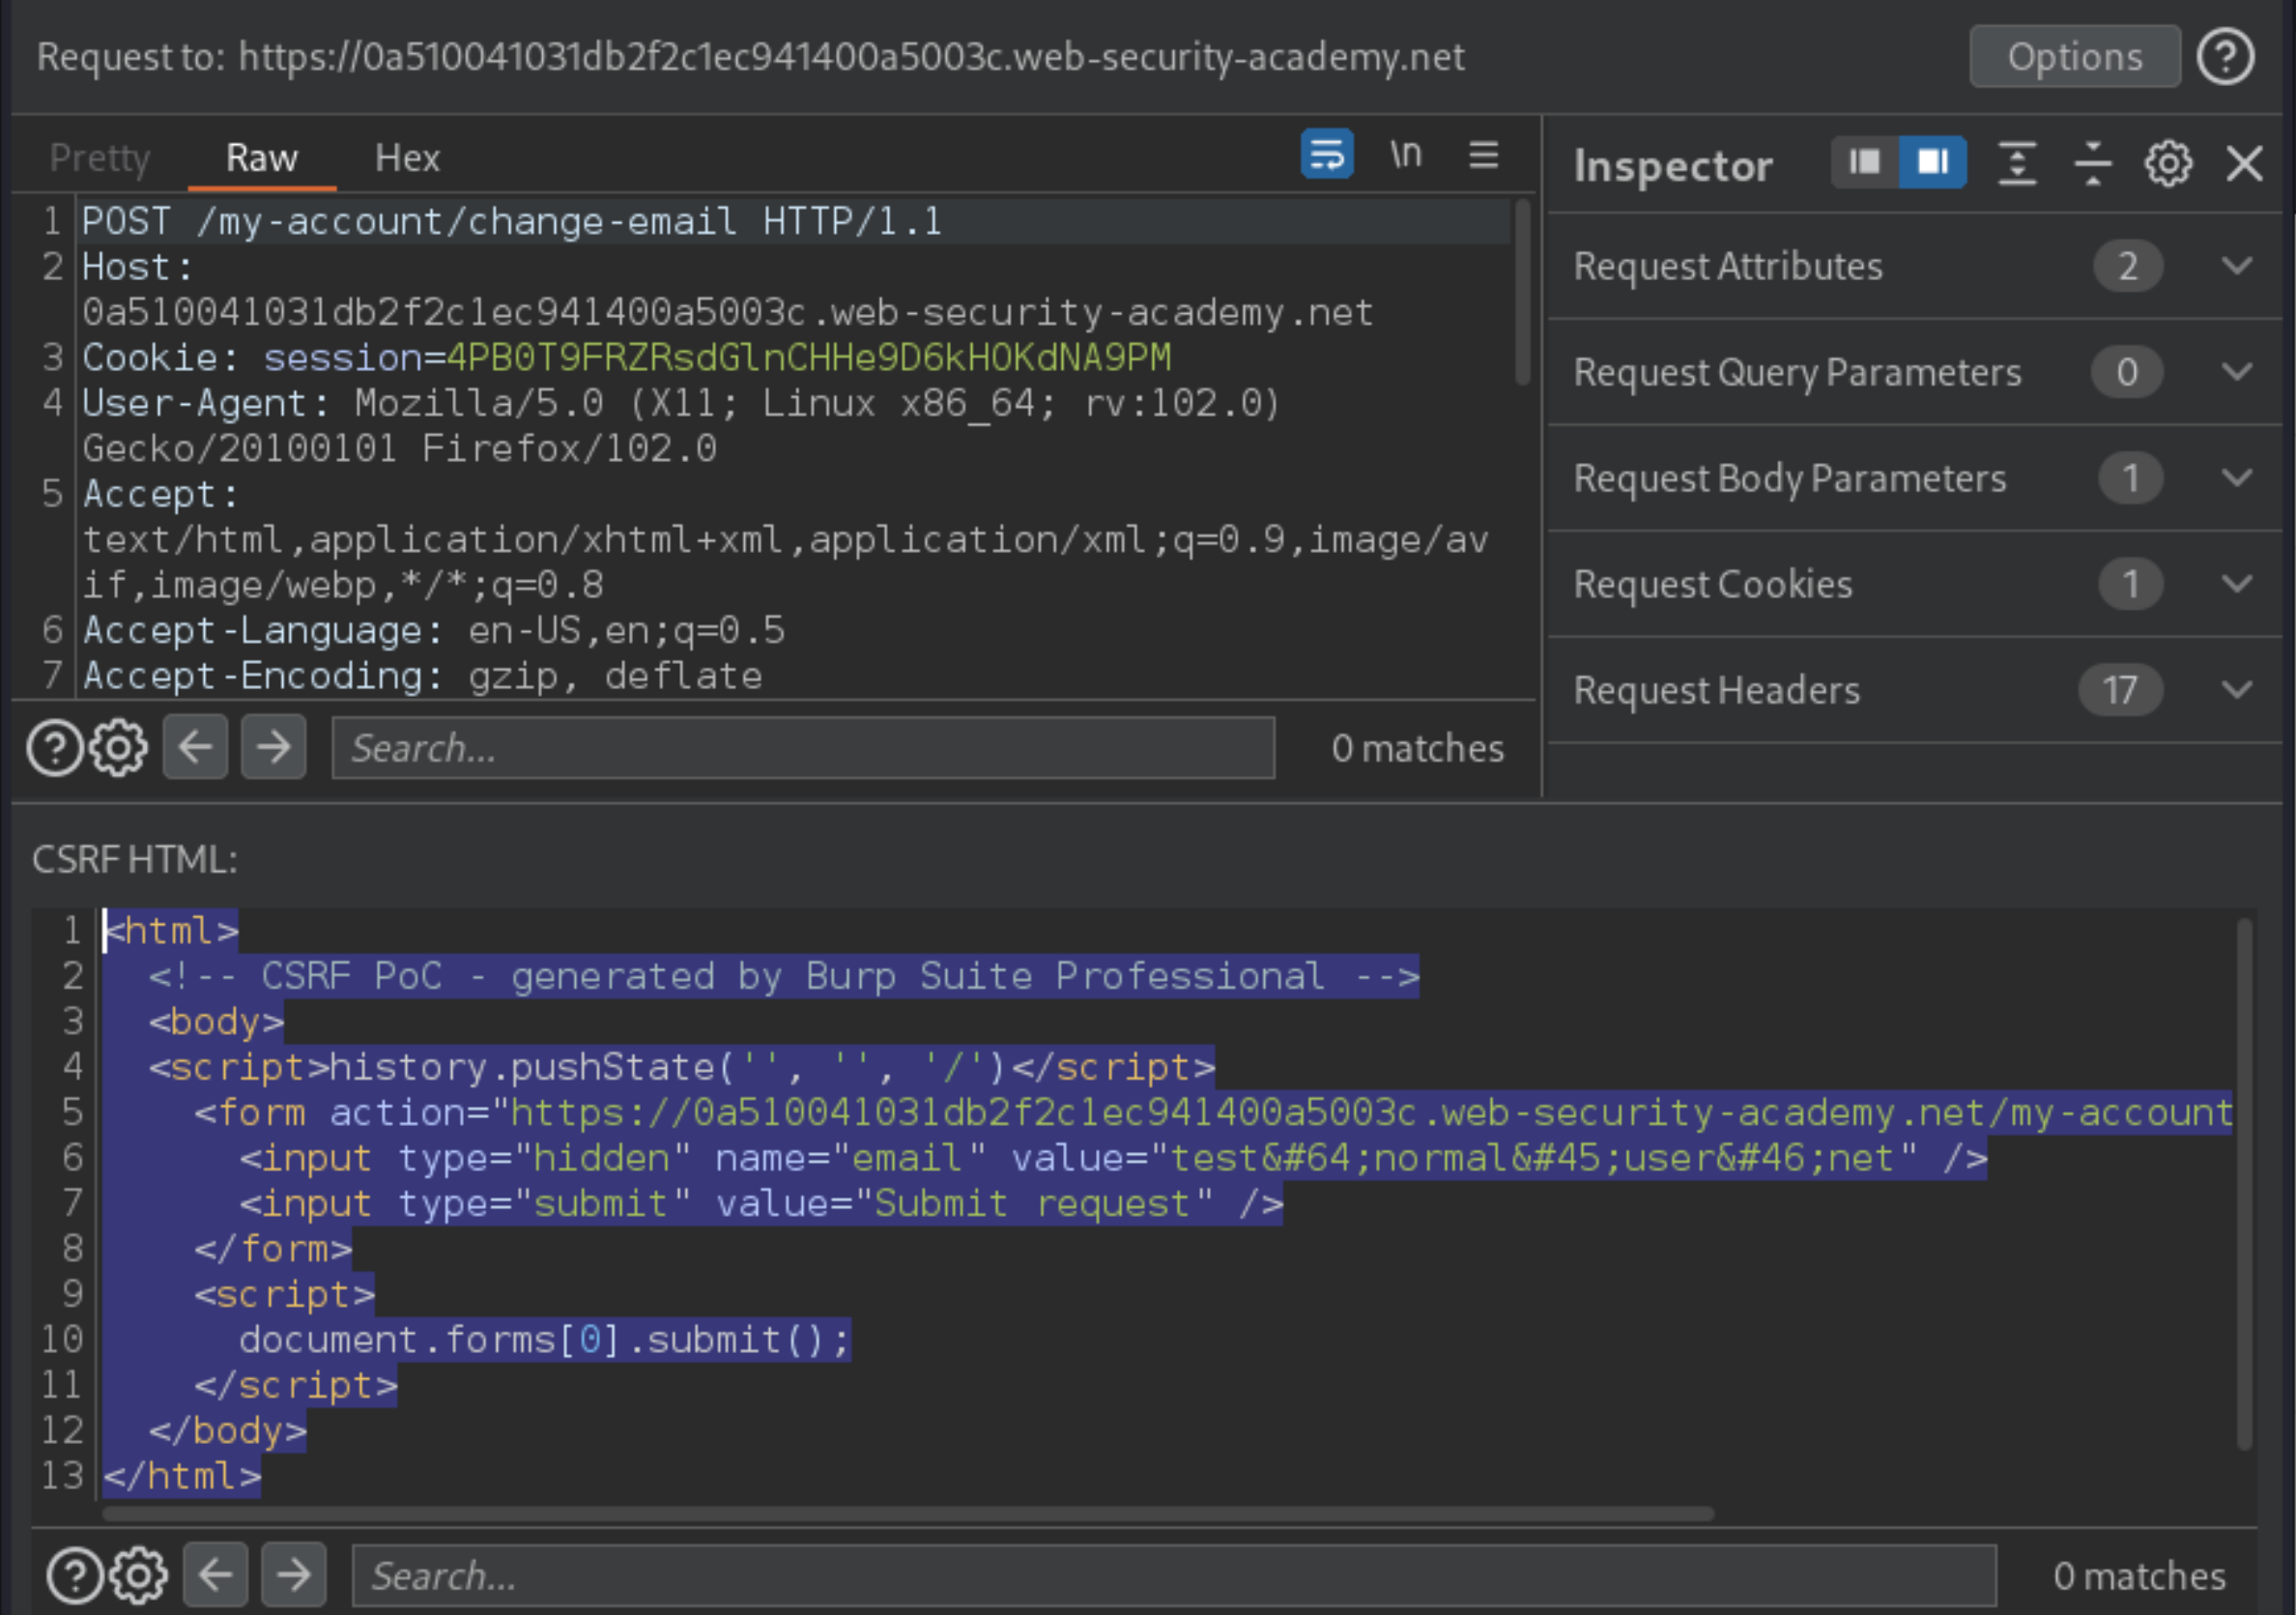Open request search help icon

pos(54,748)
